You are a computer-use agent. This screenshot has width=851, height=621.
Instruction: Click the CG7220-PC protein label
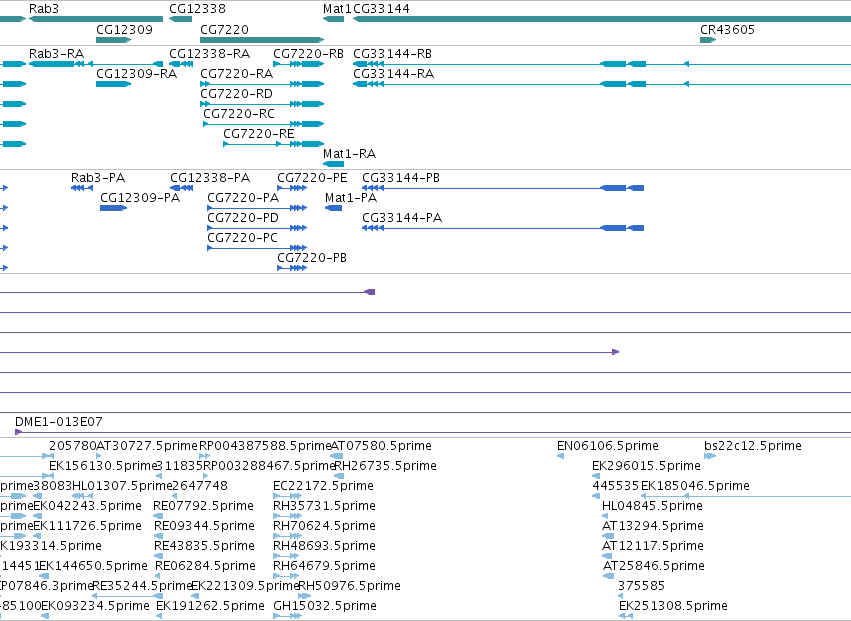[x=243, y=238]
